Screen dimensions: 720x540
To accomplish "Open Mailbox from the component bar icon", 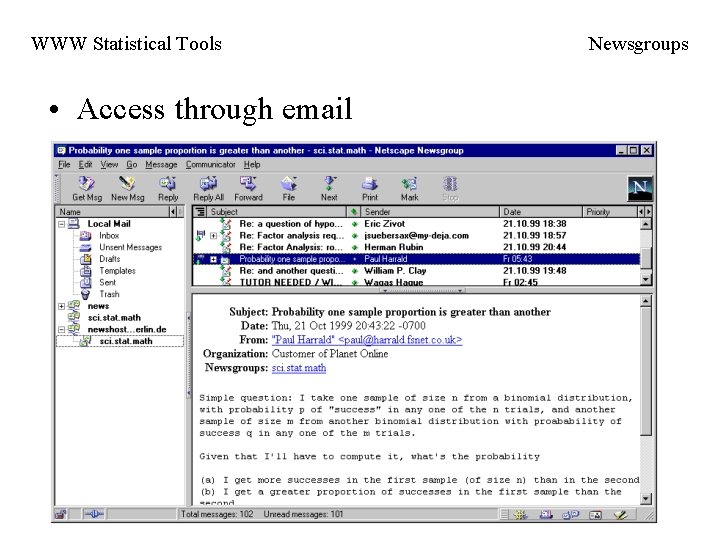I will [546, 515].
